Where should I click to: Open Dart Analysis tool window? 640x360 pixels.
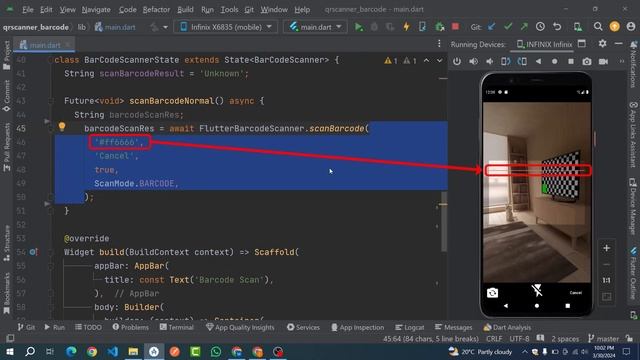(507, 327)
